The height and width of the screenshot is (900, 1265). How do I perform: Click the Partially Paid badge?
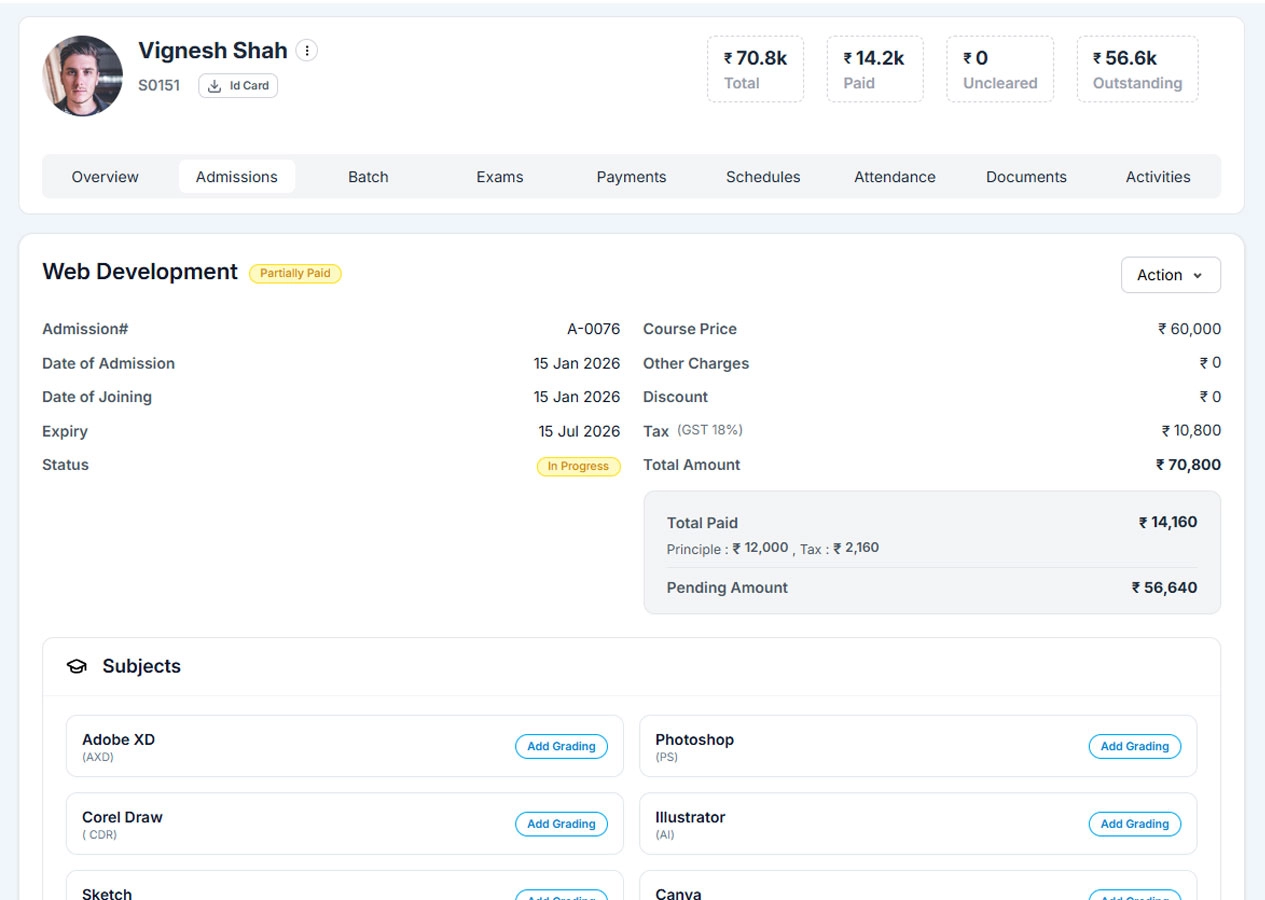295,273
